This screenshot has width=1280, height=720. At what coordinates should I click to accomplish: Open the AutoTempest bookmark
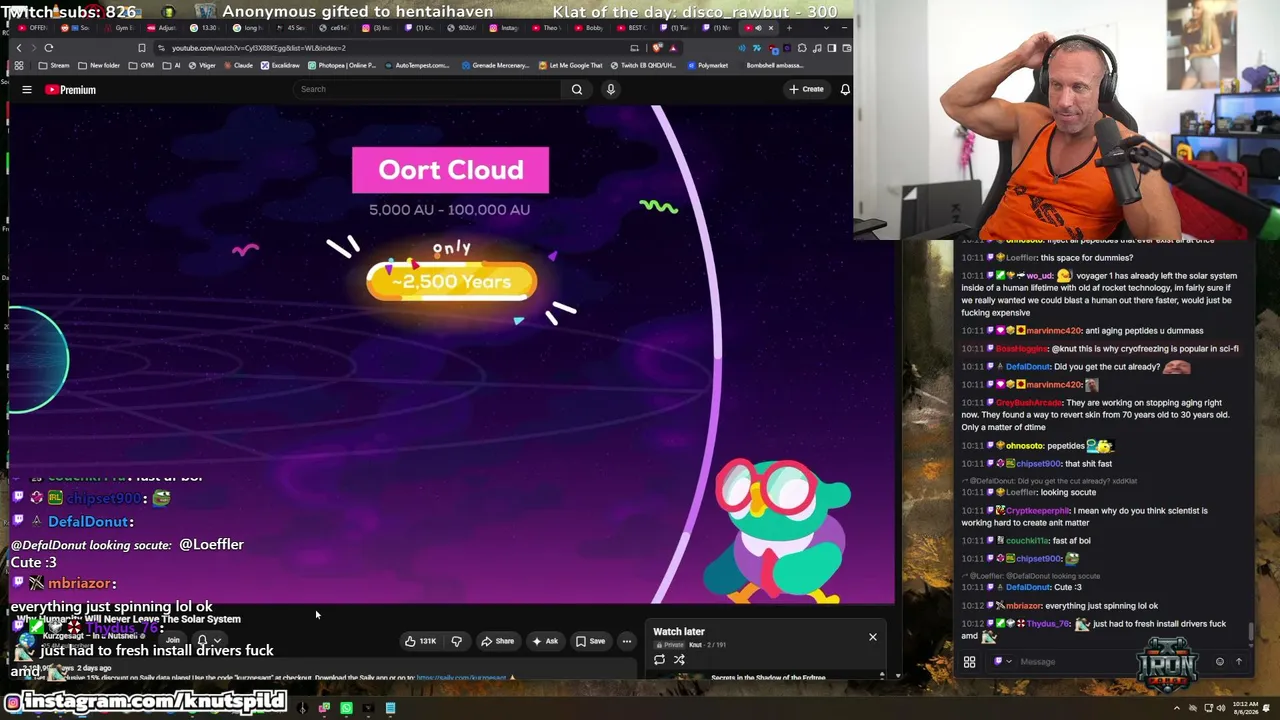tap(418, 66)
